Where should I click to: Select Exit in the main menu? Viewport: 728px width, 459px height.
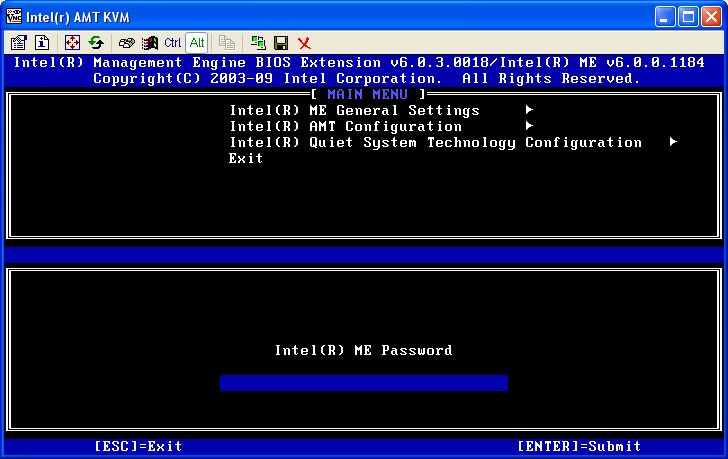[x=246, y=158]
